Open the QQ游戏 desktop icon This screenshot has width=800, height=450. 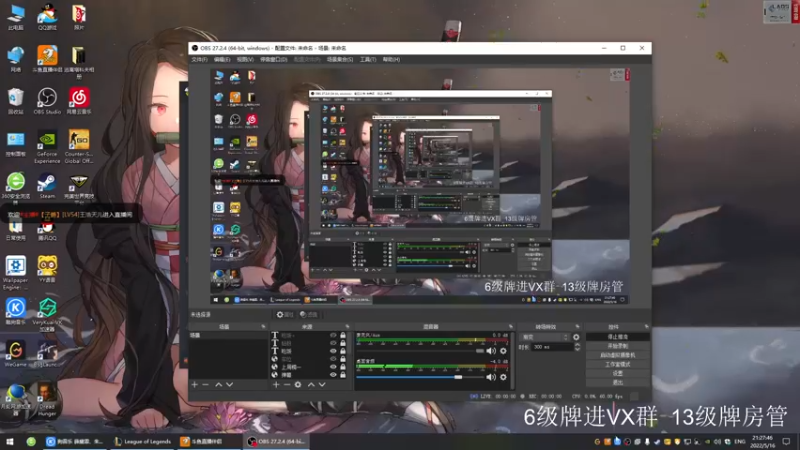pyautogui.click(x=47, y=17)
